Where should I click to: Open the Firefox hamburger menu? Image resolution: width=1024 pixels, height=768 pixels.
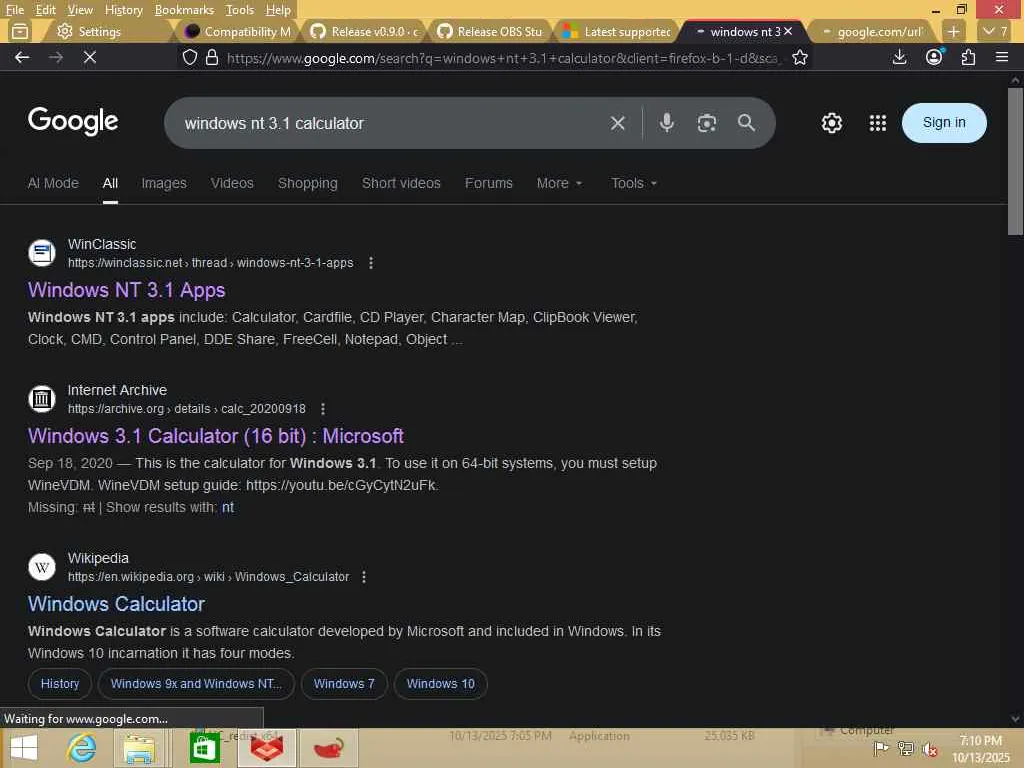1002,57
